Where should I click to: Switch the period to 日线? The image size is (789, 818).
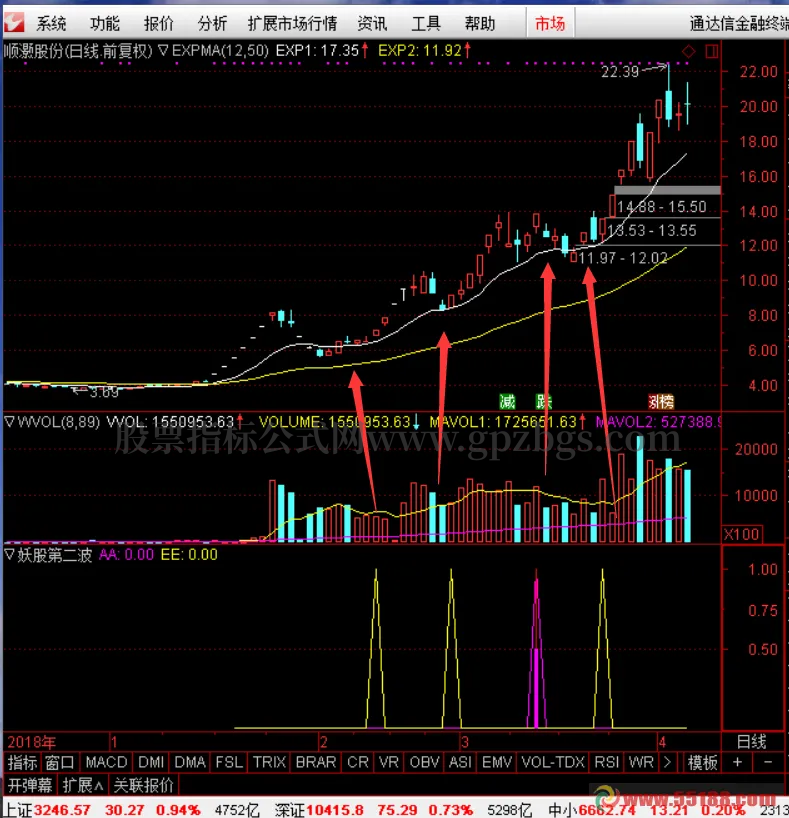[751, 742]
